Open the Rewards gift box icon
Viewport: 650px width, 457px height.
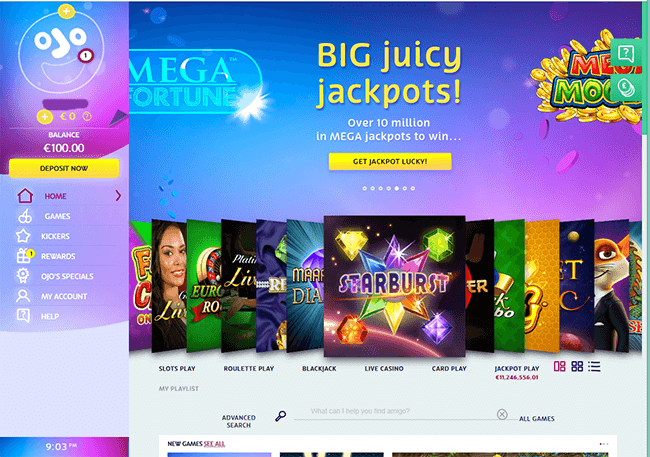pyautogui.click(x=24, y=256)
